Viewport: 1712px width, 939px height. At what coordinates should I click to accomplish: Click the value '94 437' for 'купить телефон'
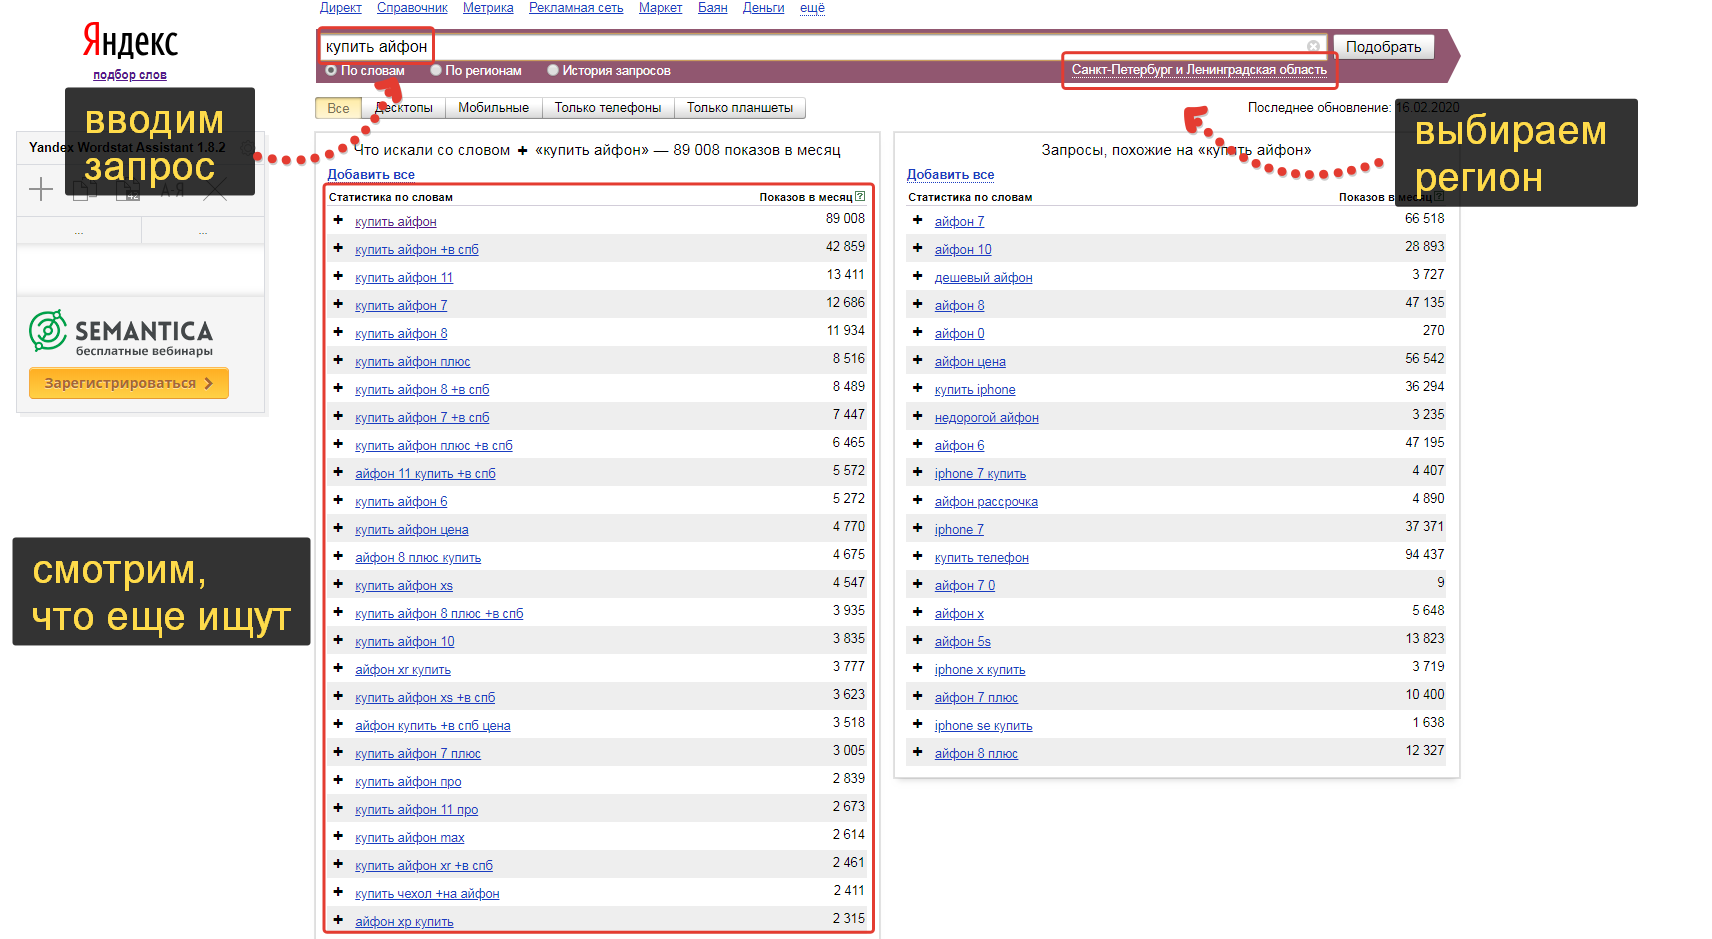pyautogui.click(x=1424, y=554)
